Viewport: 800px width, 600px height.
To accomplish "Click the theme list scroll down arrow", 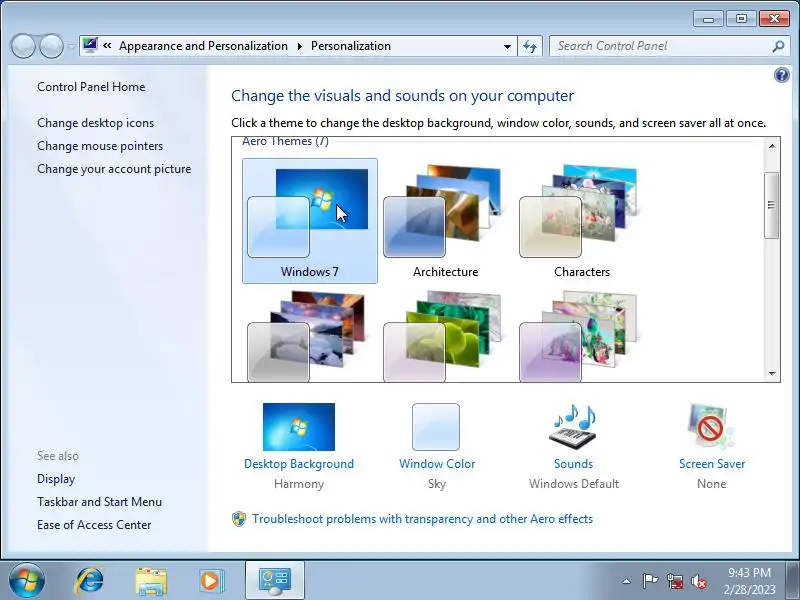I will pyautogui.click(x=772, y=373).
